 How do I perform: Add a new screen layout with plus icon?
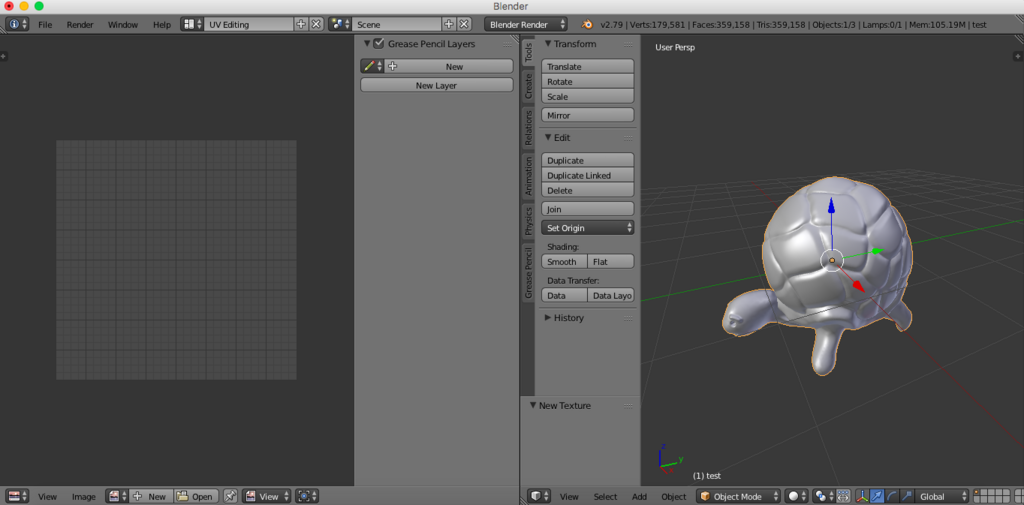click(301, 24)
